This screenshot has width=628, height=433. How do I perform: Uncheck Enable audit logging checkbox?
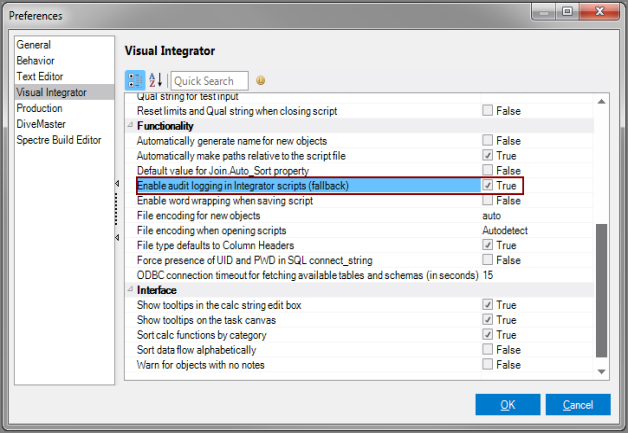487,185
